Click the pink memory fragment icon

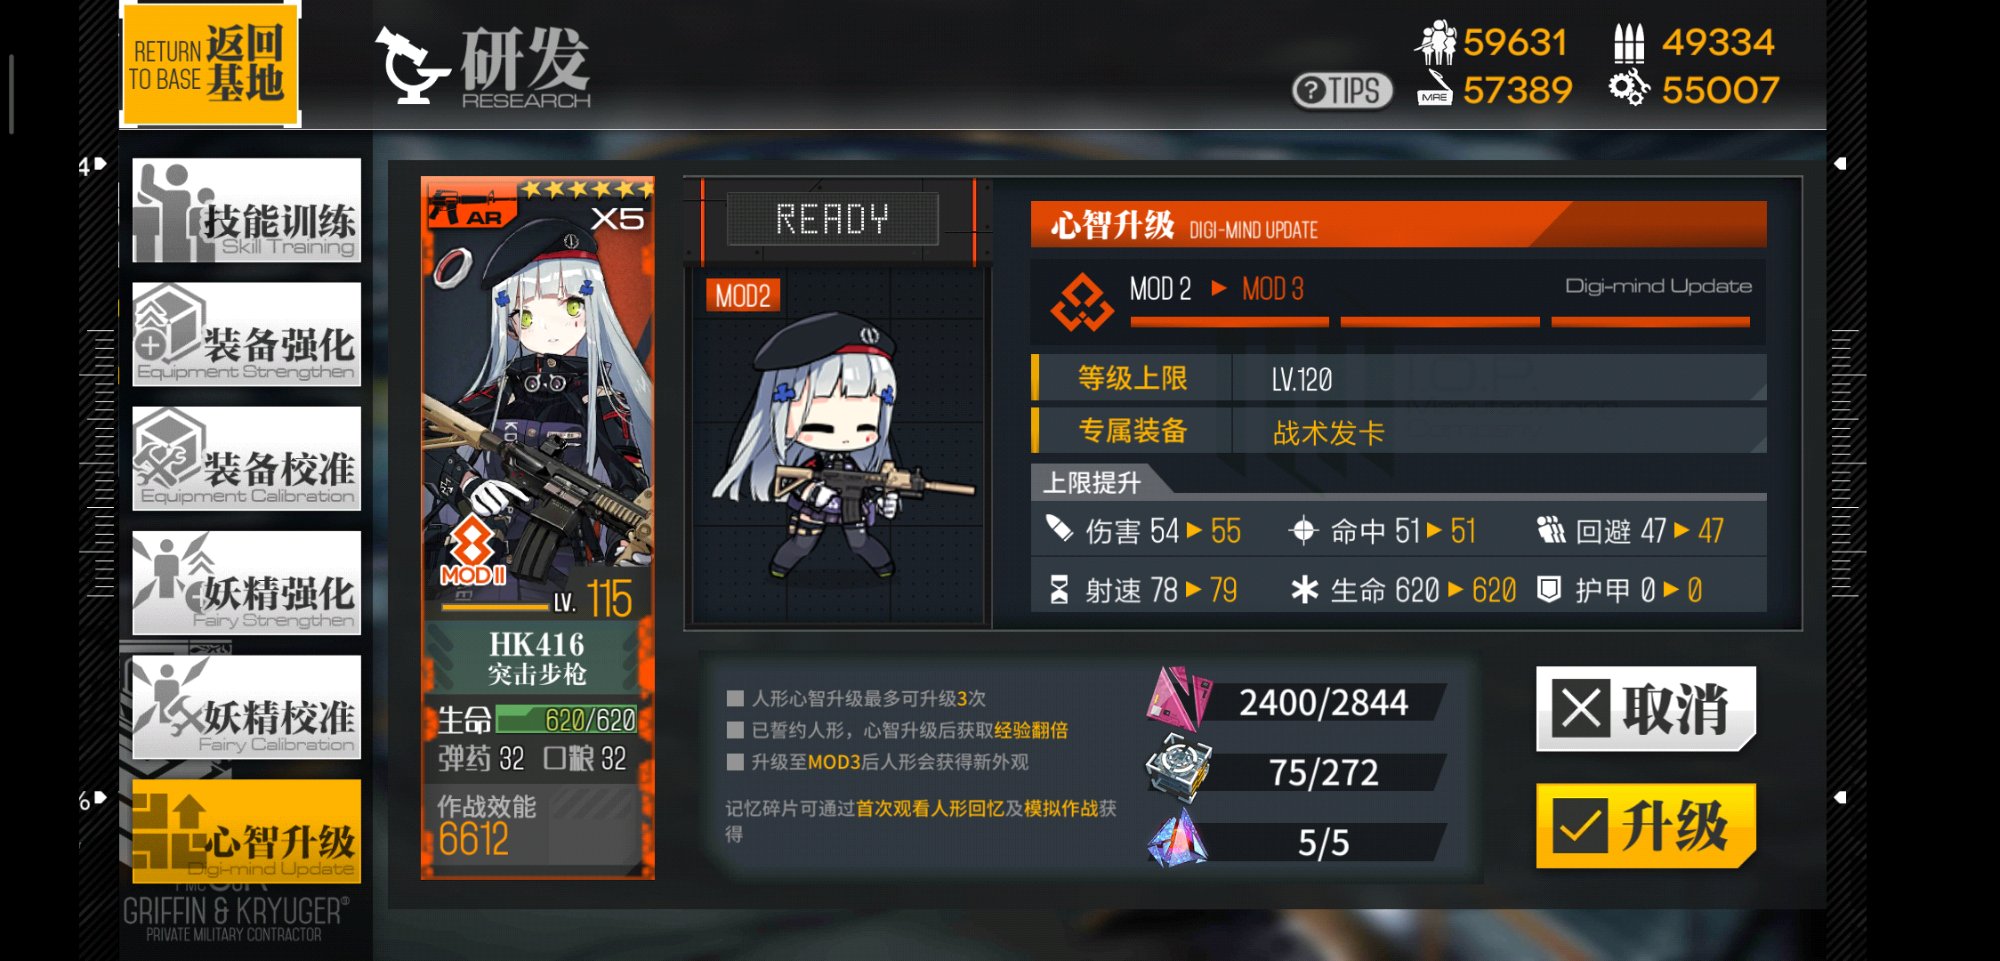click(x=1177, y=698)
